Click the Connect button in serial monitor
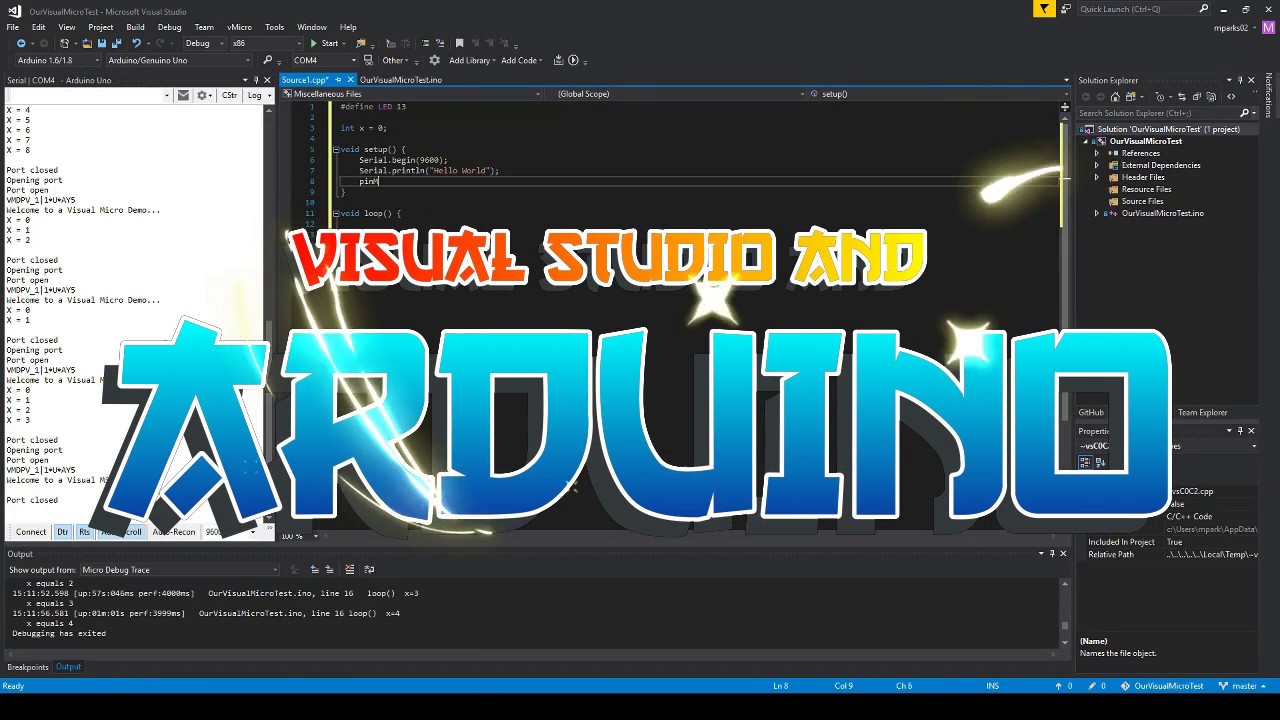The width and height of the screenshot is (1280, 720). tap(30, 532)
